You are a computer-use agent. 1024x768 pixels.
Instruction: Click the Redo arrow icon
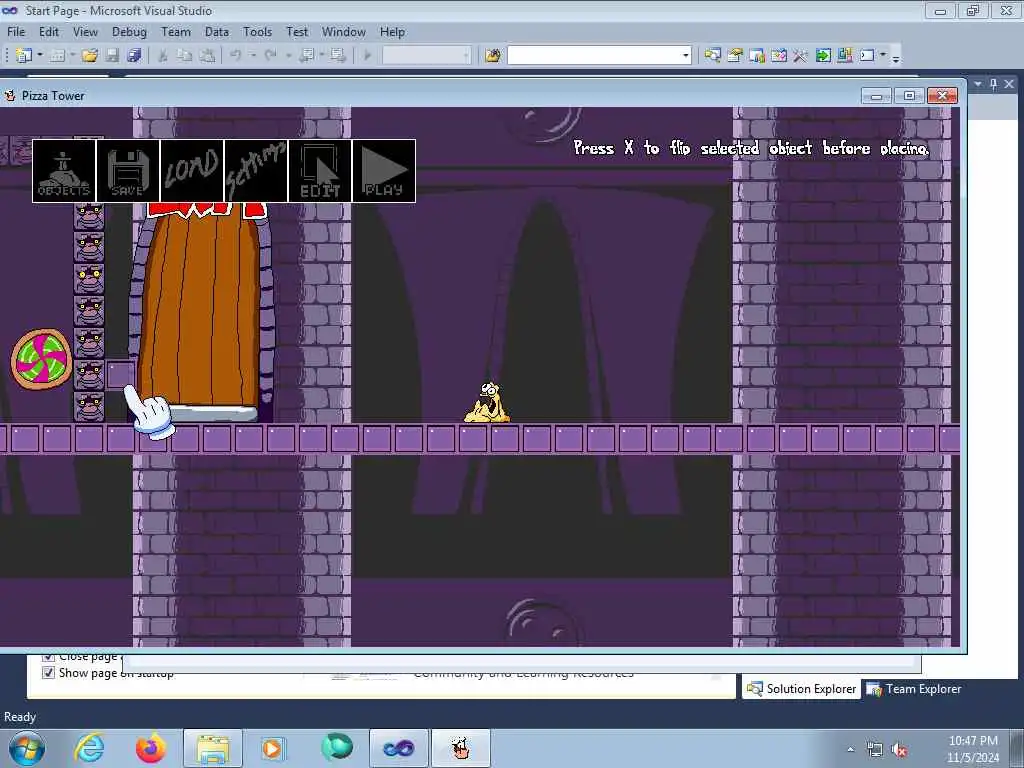(270, 56)
